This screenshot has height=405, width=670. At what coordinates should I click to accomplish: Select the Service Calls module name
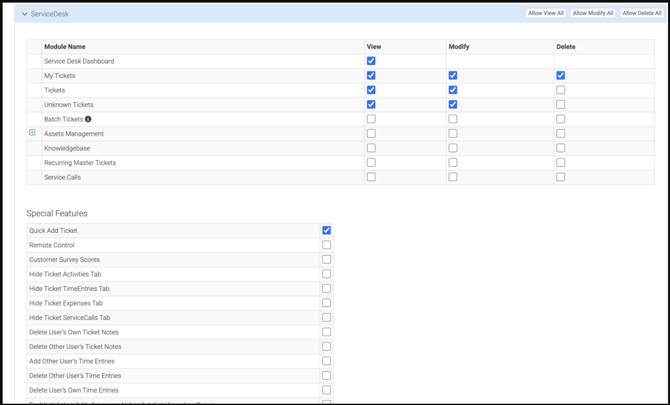(62, 177)
